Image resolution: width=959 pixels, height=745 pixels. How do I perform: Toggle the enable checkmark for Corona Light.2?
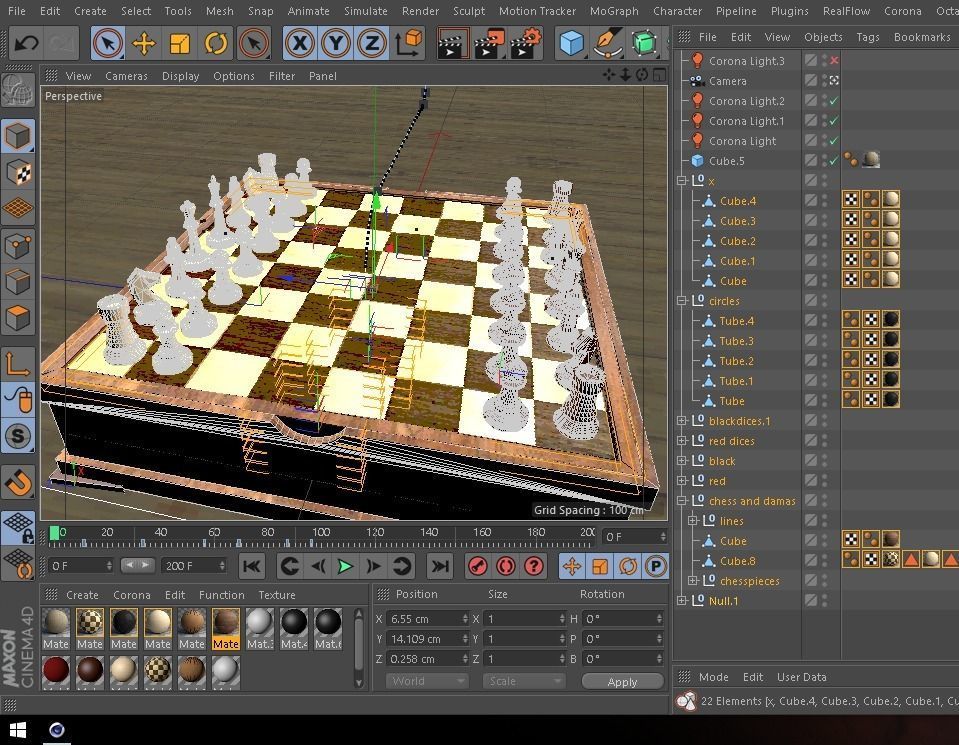point(834,100)
